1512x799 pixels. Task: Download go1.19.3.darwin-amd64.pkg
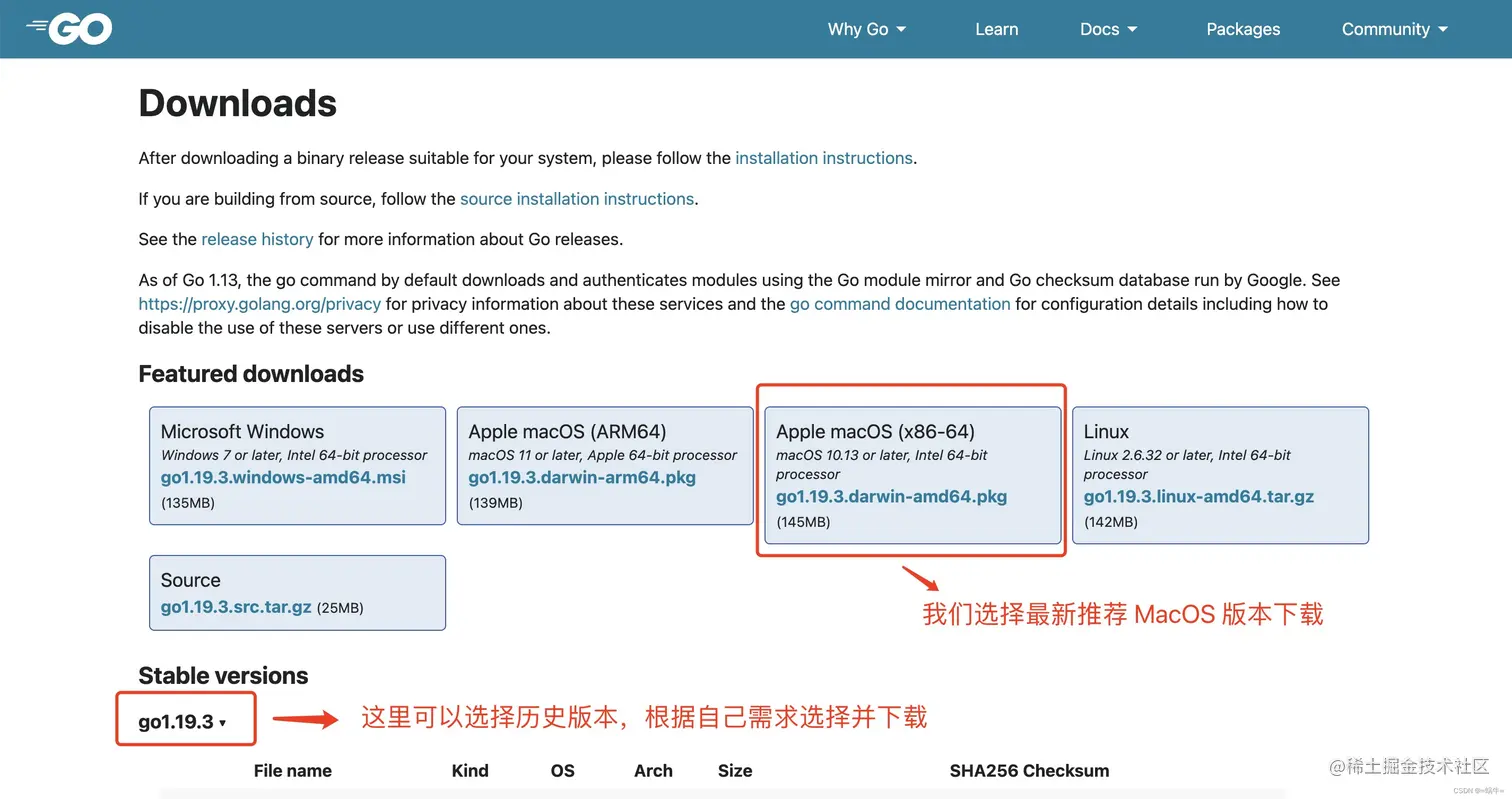click(x=891, y=496)
